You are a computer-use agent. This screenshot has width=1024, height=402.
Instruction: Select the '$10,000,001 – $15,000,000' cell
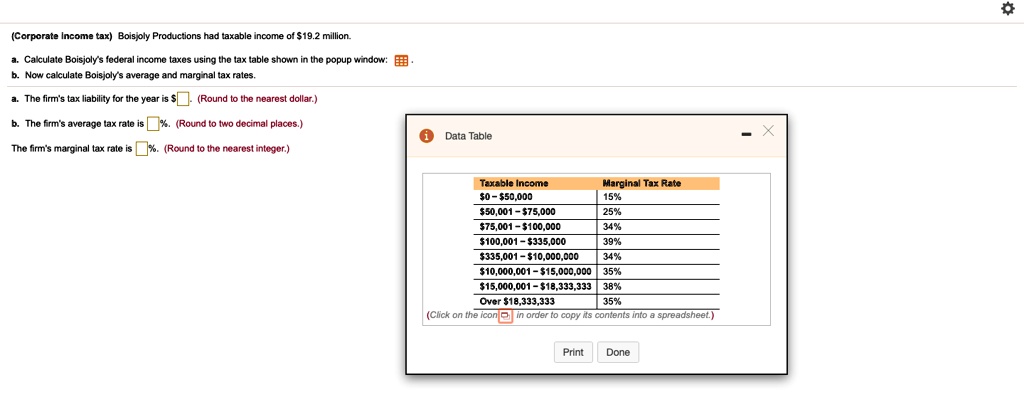(536, 271)
